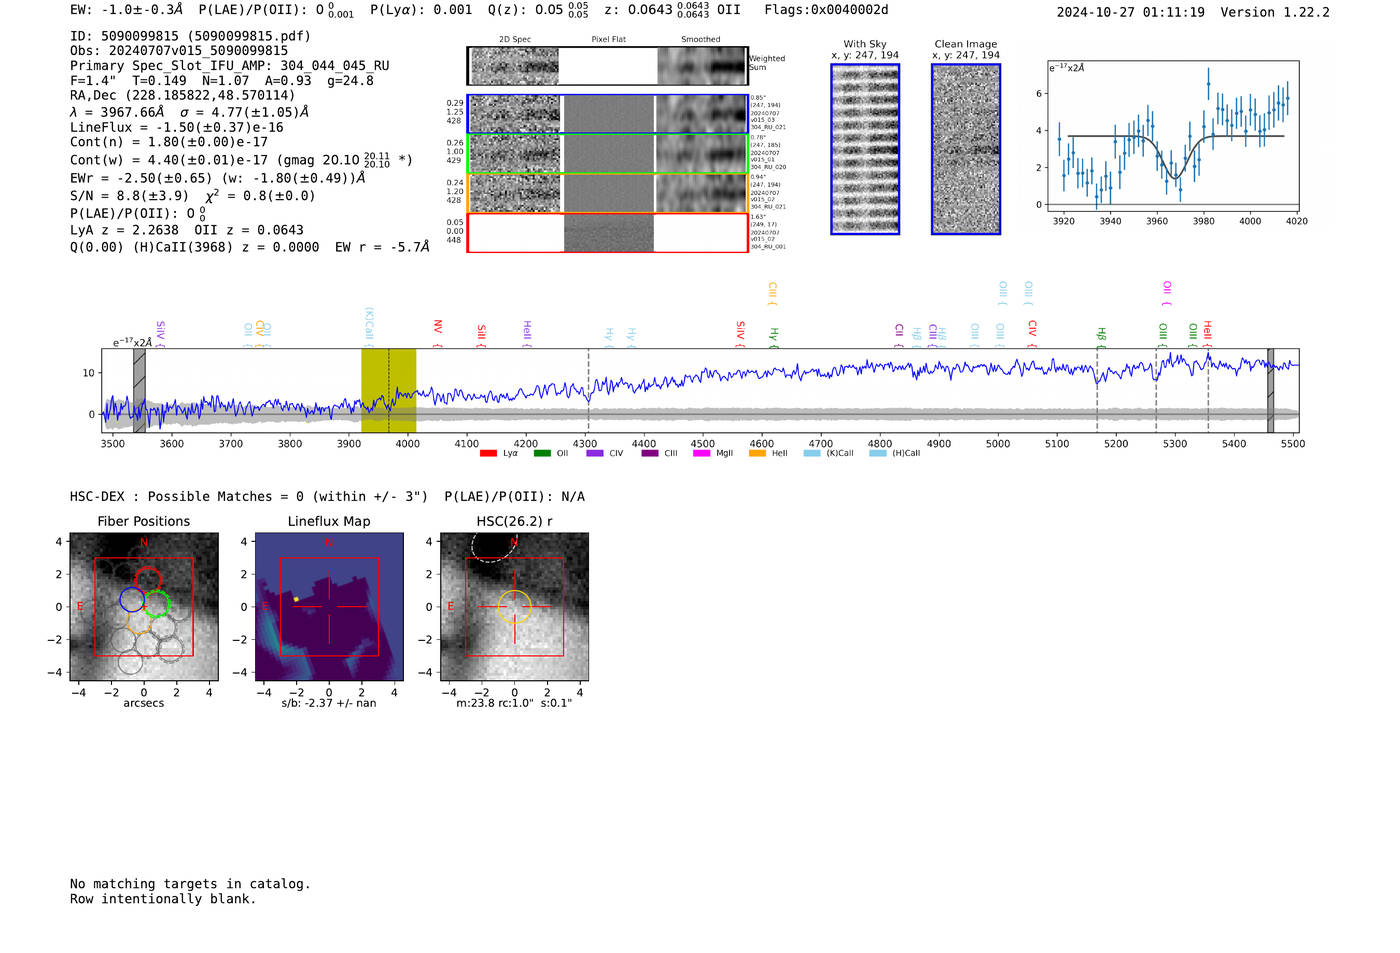The image size is (1400, 953).
Task: Click the 'LineFlux = -1.50(±0.37)e-16' line
Action: tap(177, 127)
